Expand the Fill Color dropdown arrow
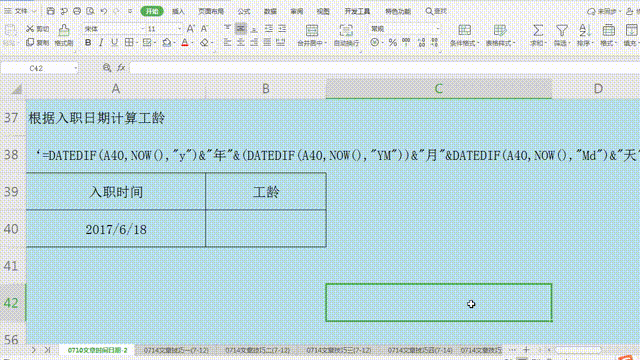The height and width of the screenshot is (360, 640). coord(174,43)
